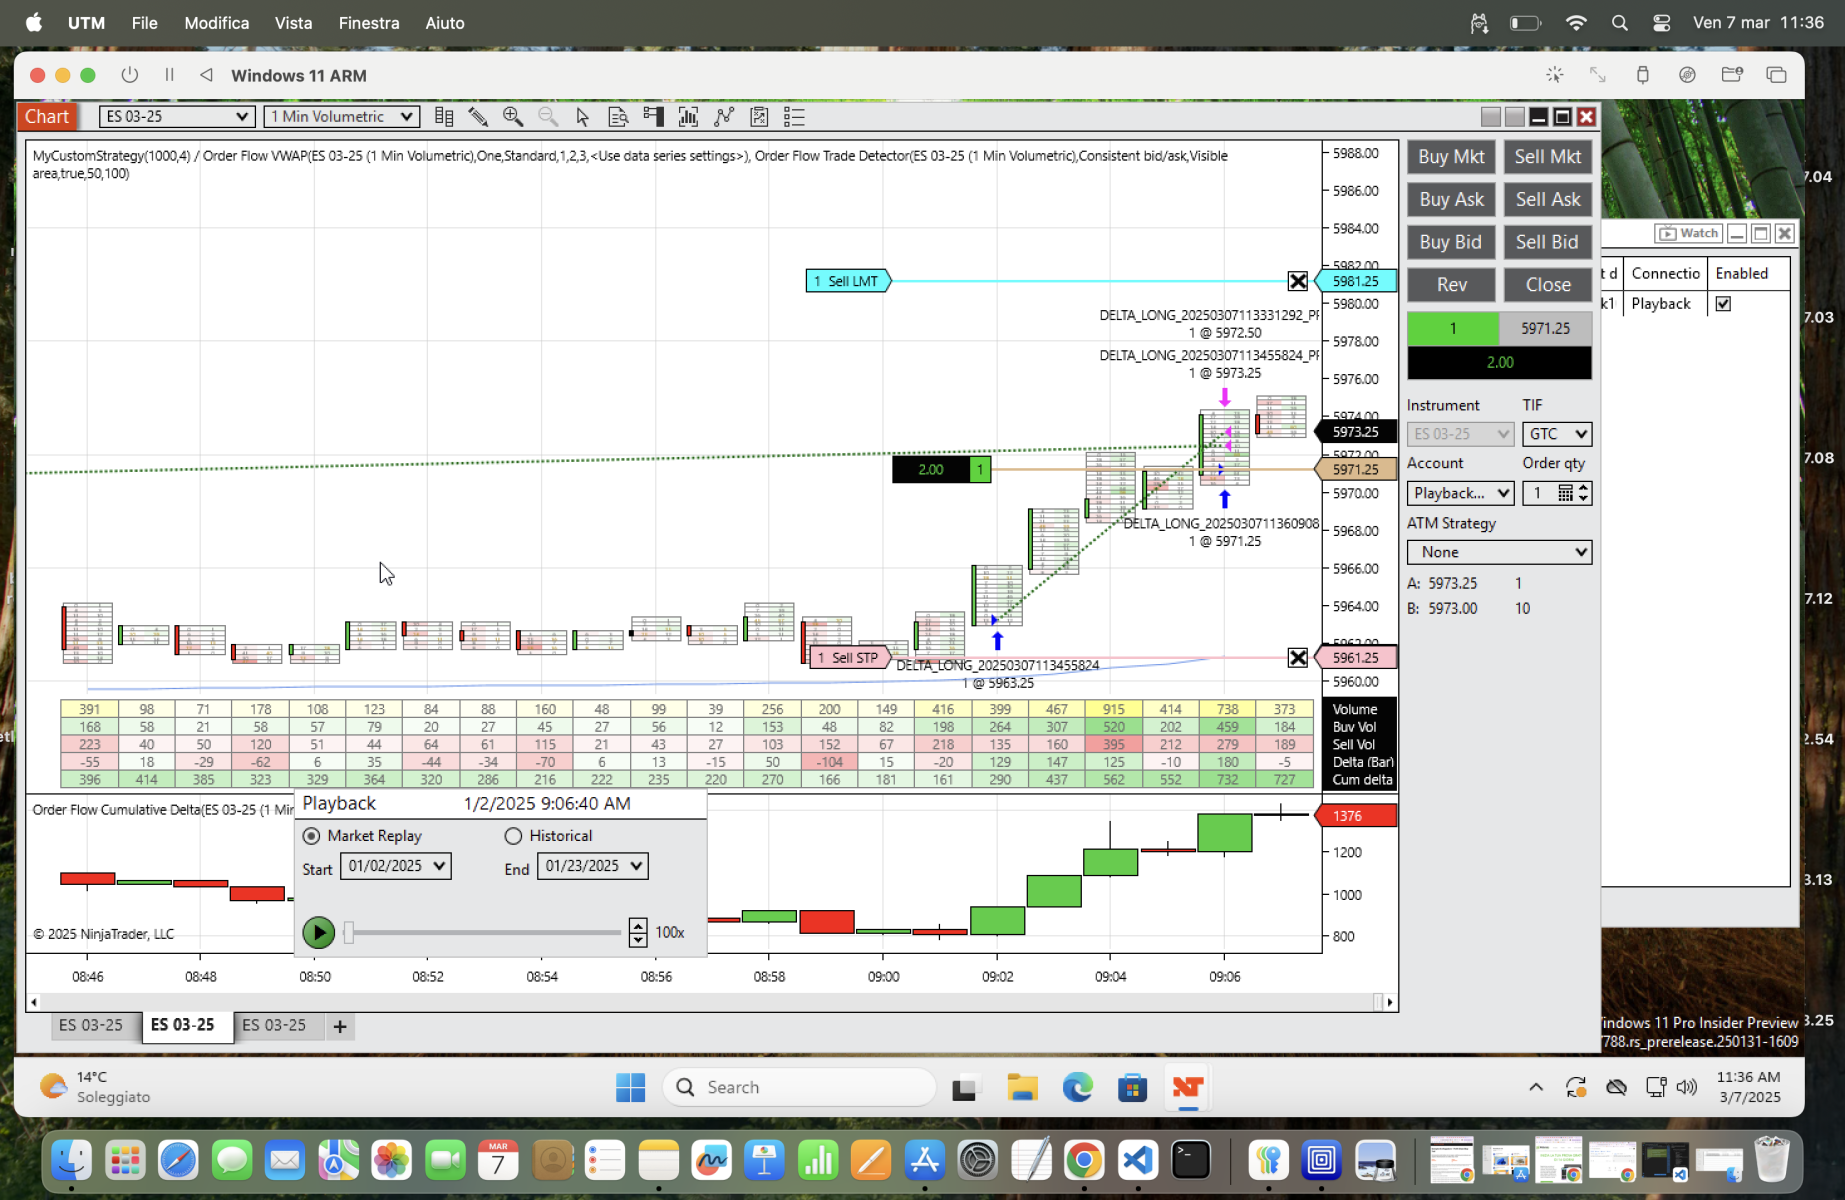The image size is (1845, 1200).
Task: Open the data series bars icon
Action: [688, 117]
